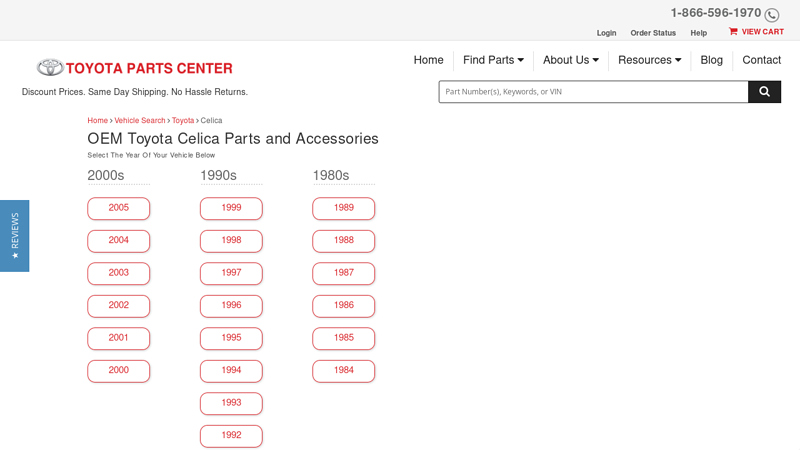Expand the About Us dropdown
This screenshot has width=800, height=450.
click(x=570, y=60)
